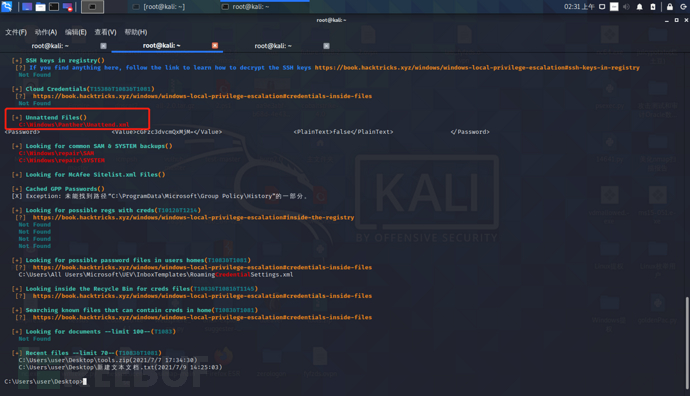Switch to the third root@kali terminal tab

[x=273, y=46]
